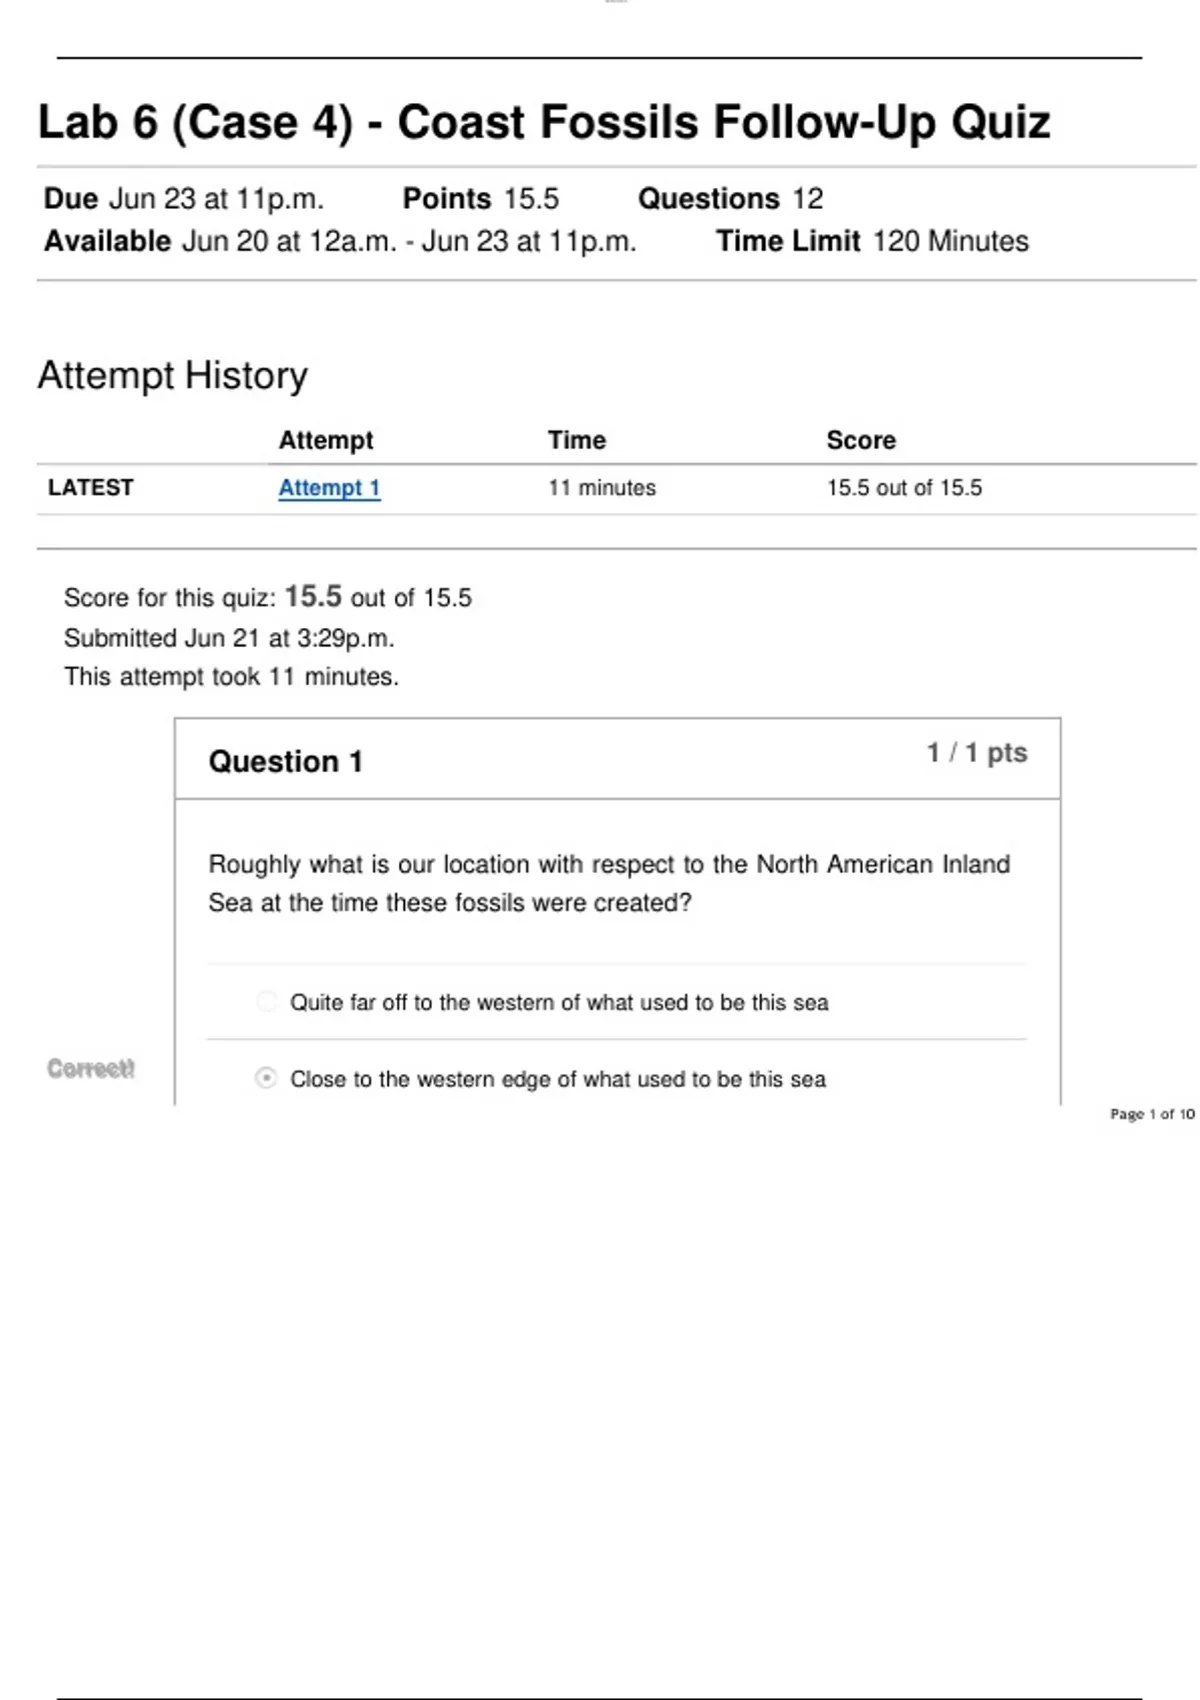Click the "11 minutes" time cell
The image size is (1200, 1700).
click(x=602, y=488)
